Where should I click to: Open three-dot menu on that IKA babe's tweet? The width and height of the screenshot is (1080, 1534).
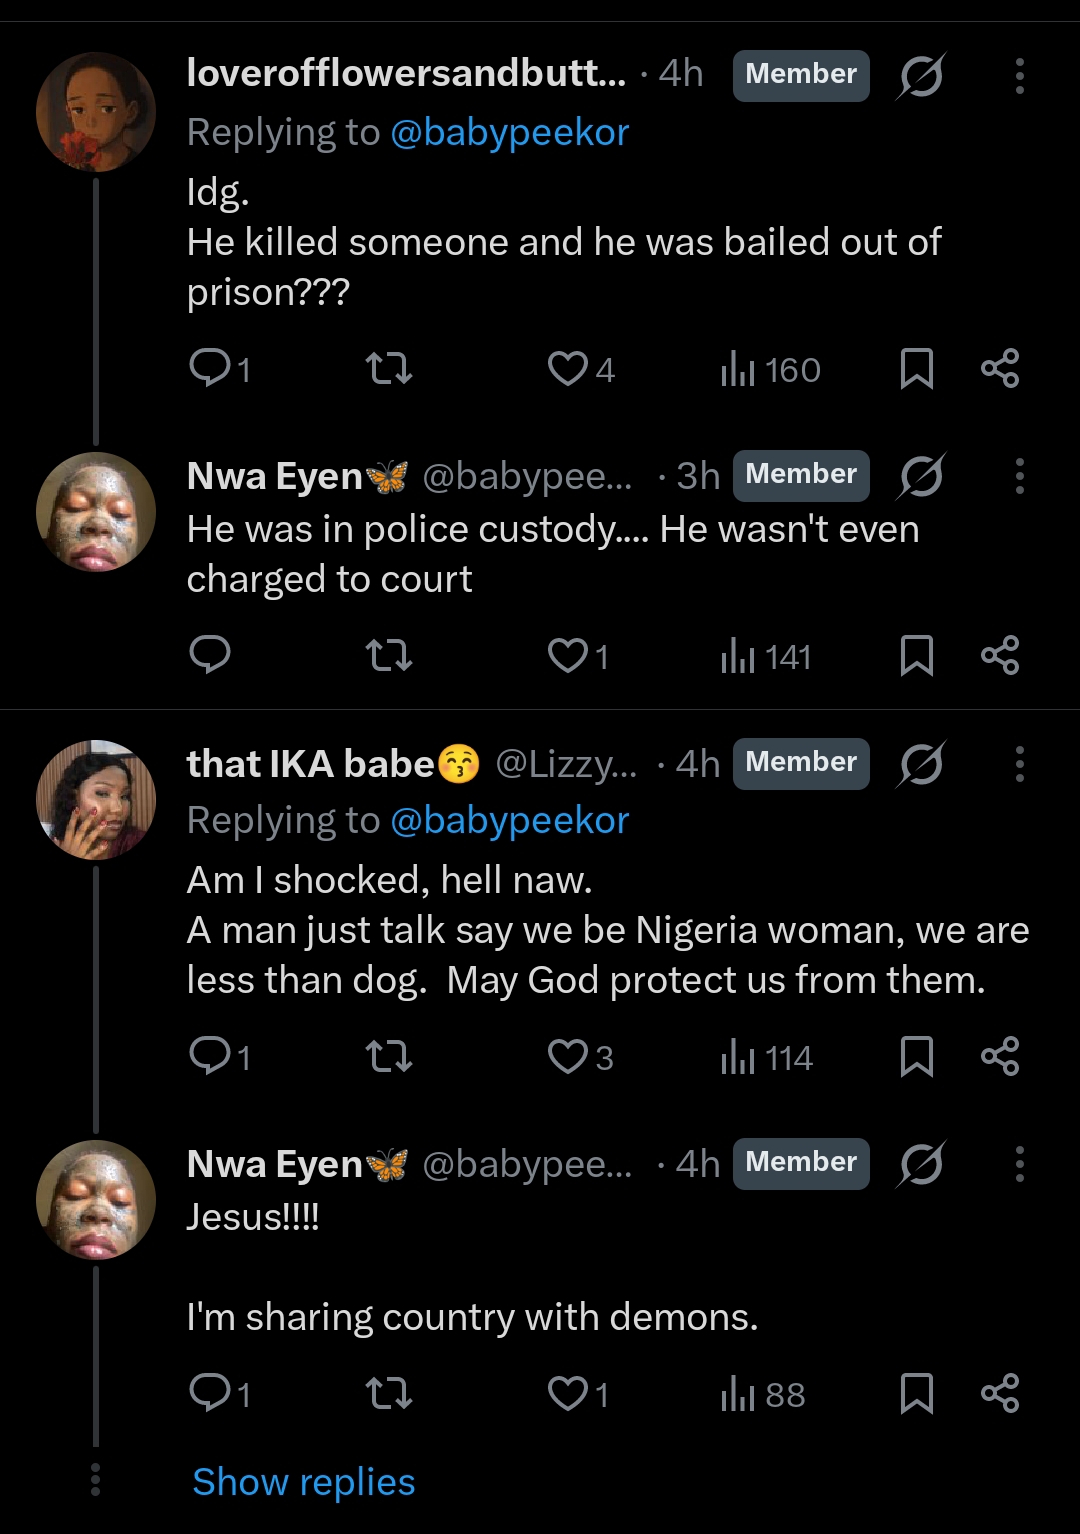[x=1019, y=764]
